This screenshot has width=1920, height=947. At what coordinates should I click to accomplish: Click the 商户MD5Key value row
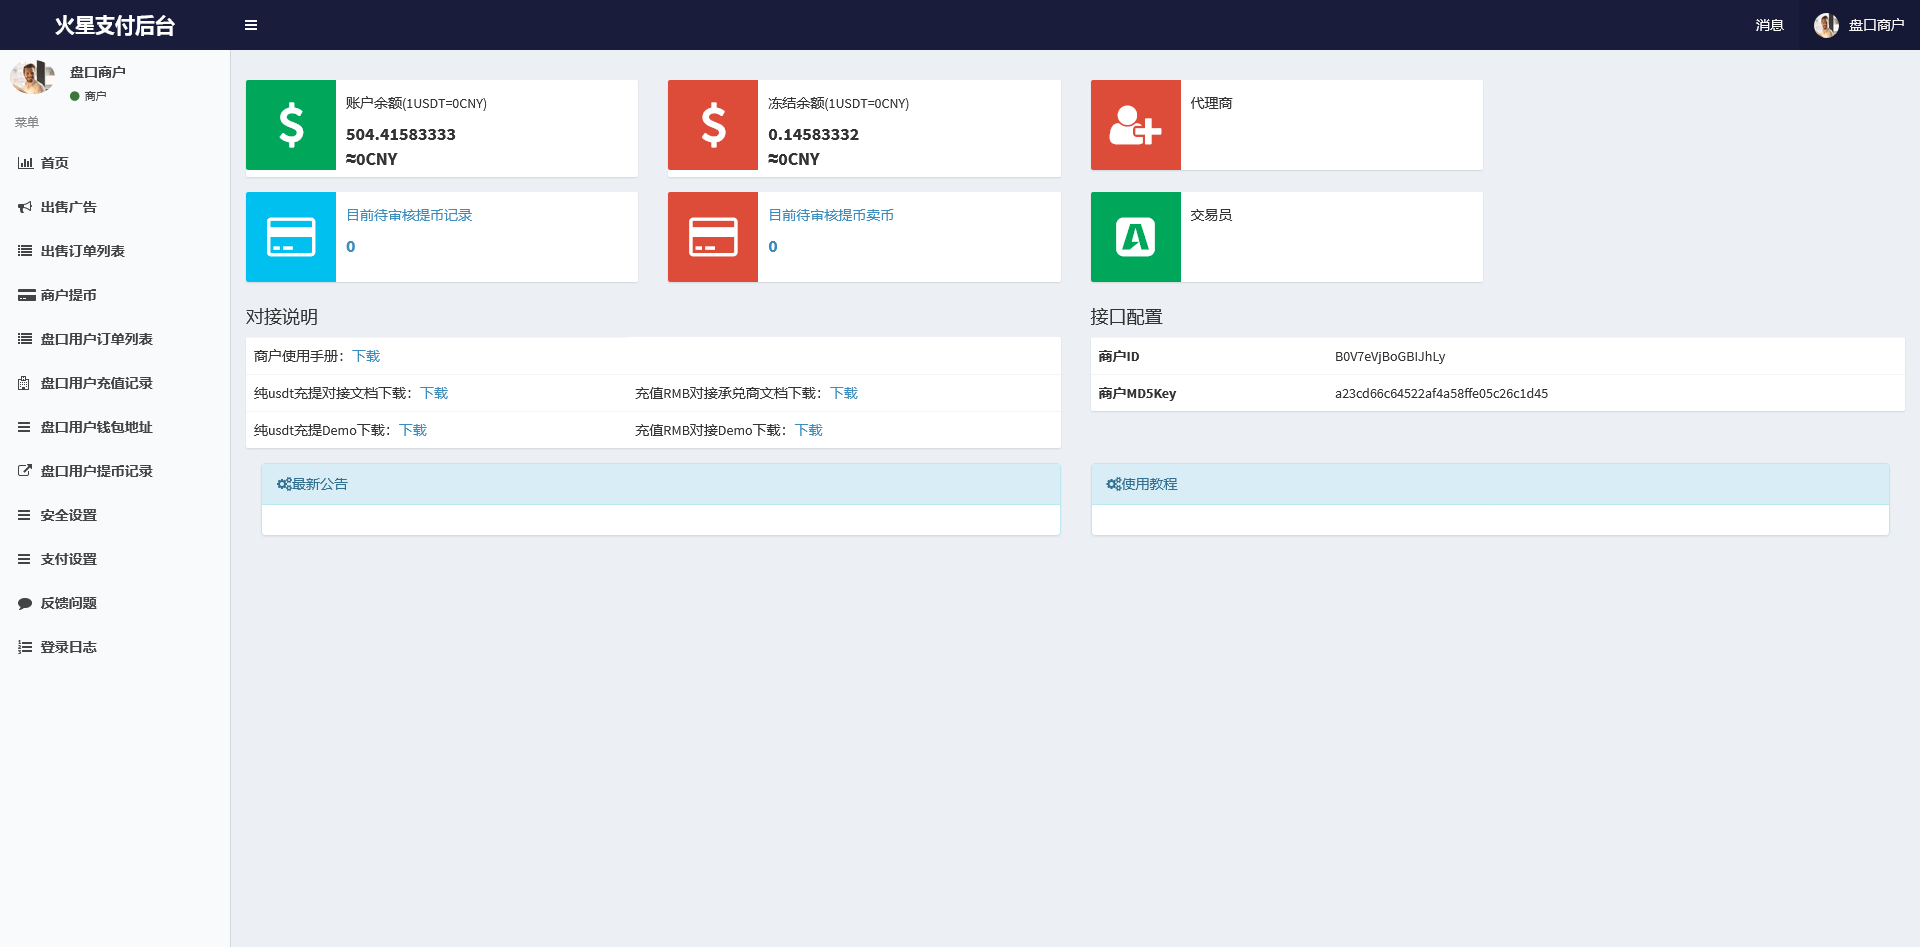[1440, 393]
